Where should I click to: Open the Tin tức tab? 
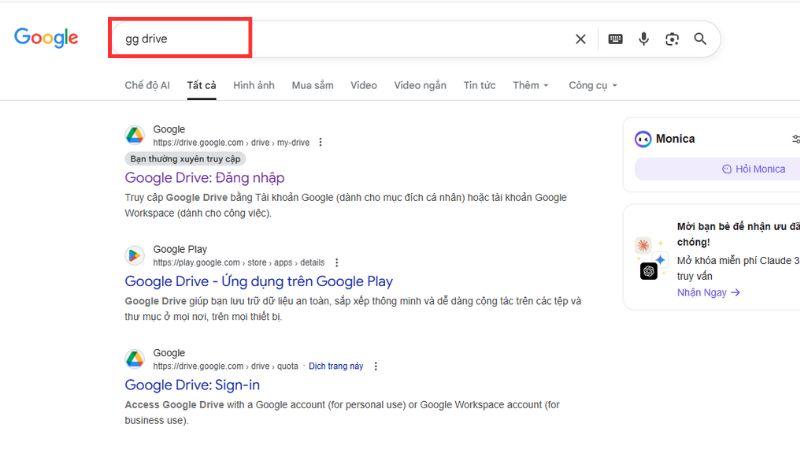[x=479, y=86]
